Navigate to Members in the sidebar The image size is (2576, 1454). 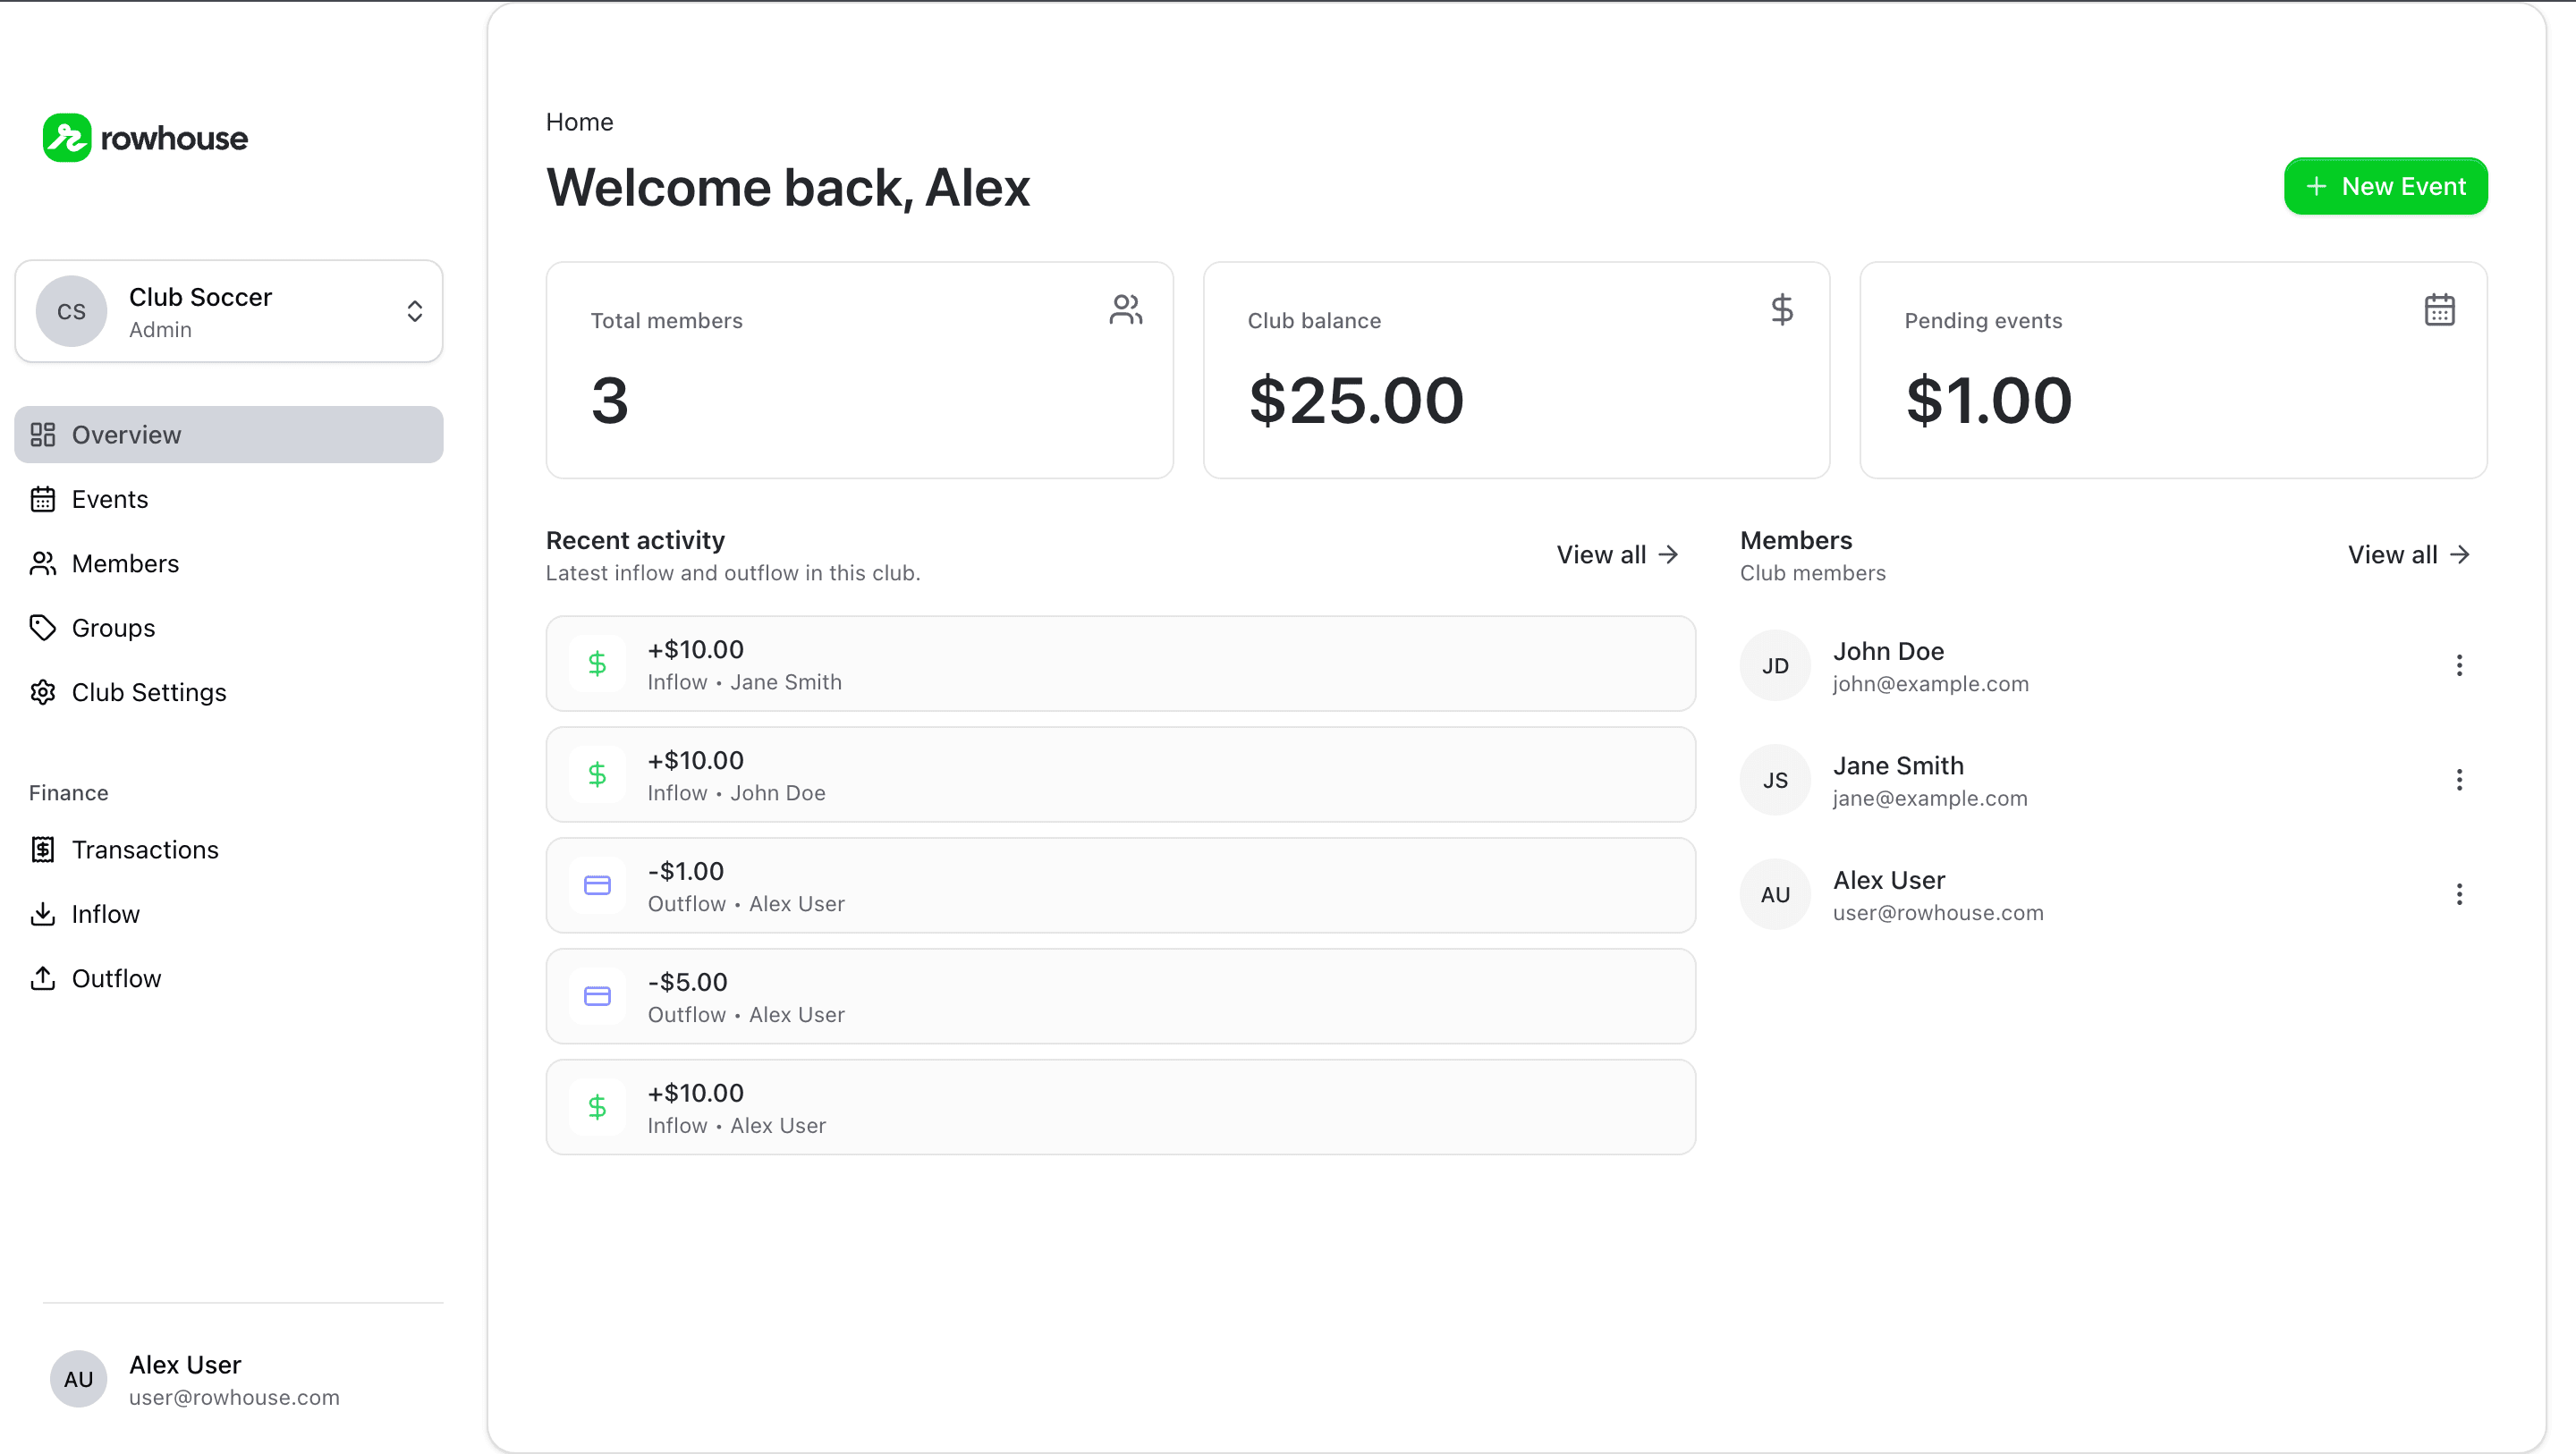(x=126, y=563)
